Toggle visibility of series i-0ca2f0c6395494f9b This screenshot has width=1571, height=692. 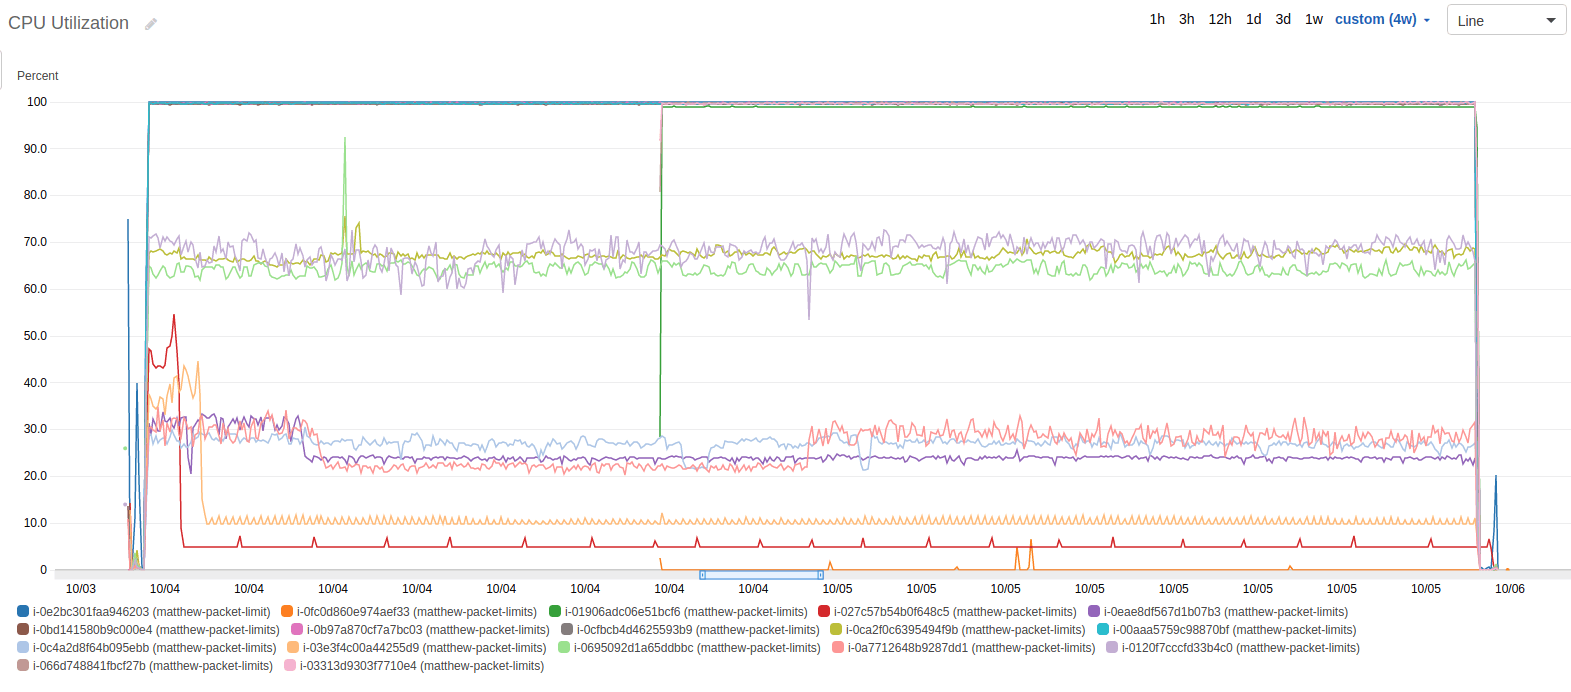coord(964,630)
